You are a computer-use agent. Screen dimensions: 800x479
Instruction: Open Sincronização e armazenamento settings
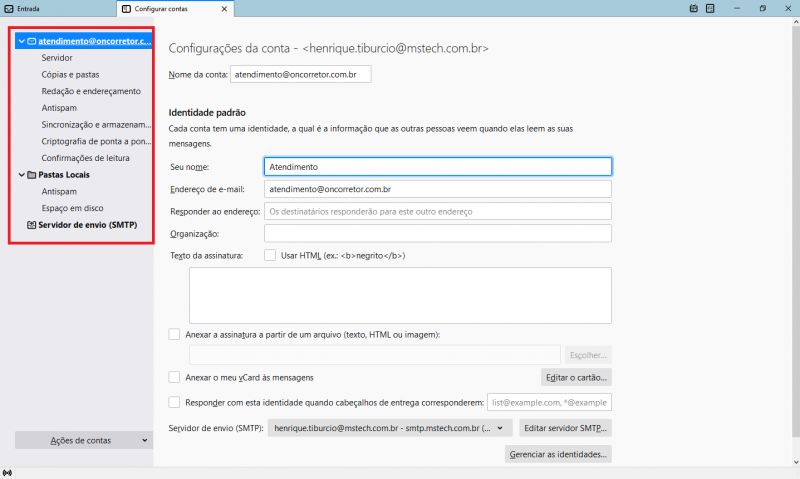[96, 124]
